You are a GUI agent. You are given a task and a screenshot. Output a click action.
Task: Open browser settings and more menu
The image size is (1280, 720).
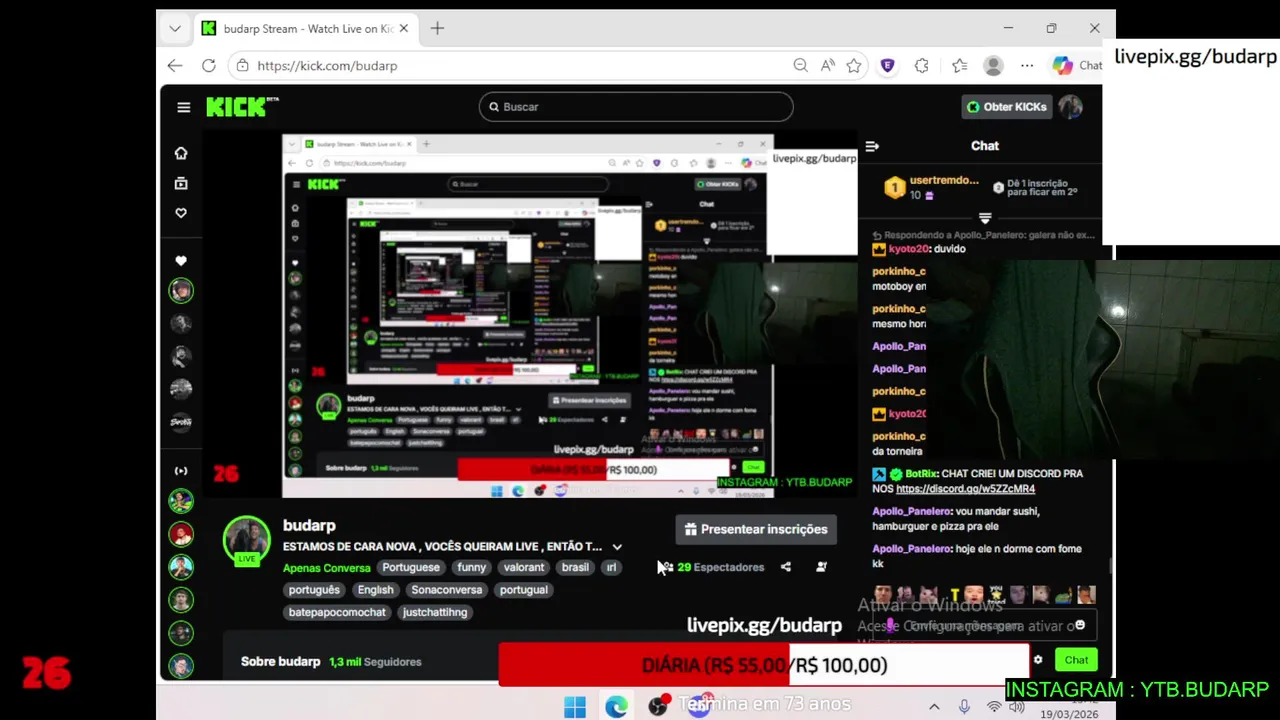pos(1027,65)
